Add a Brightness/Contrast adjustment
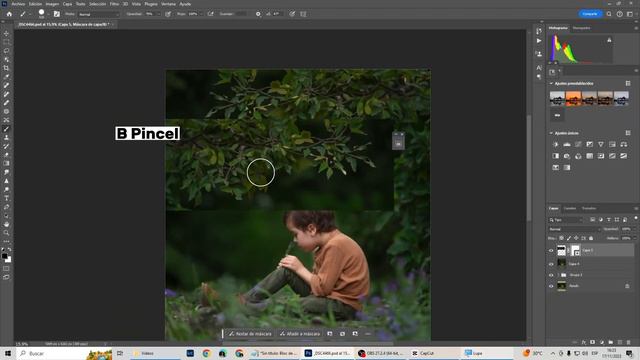 tap(556, 144)
